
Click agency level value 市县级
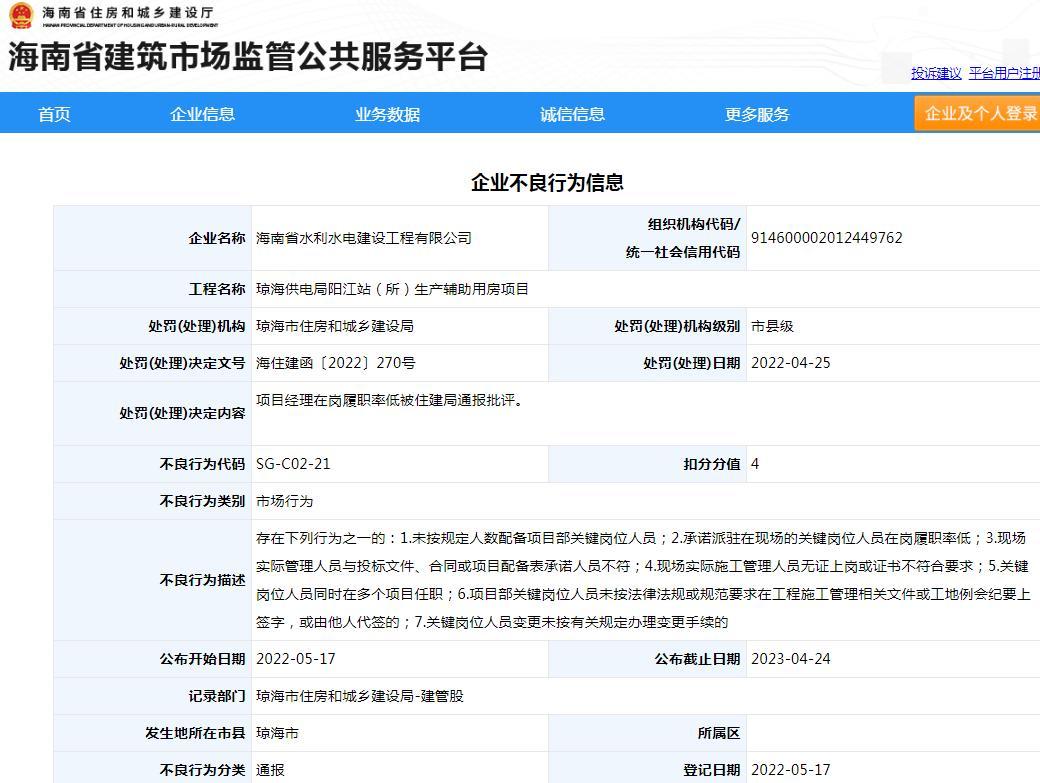[x=772, y=326]
